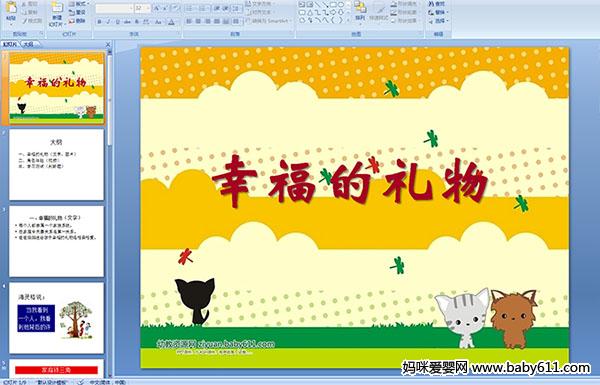
Task: Toggle Bold formatting button
Action: pos(99,22)
